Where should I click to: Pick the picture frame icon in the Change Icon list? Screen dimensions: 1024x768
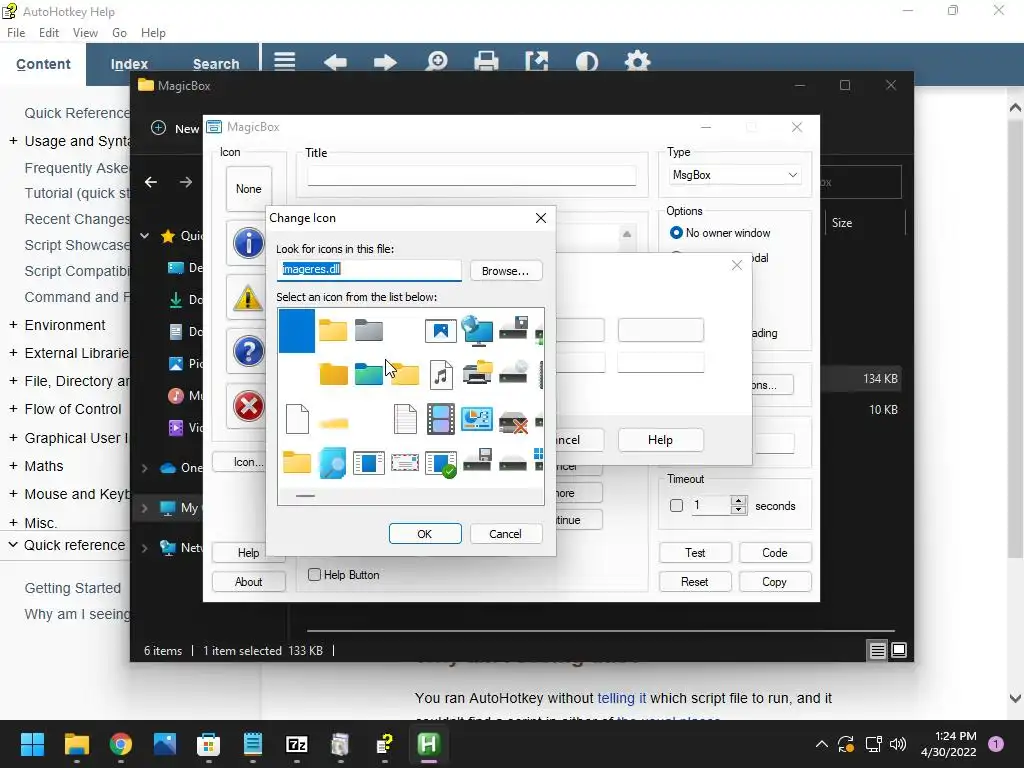point(440,330)
